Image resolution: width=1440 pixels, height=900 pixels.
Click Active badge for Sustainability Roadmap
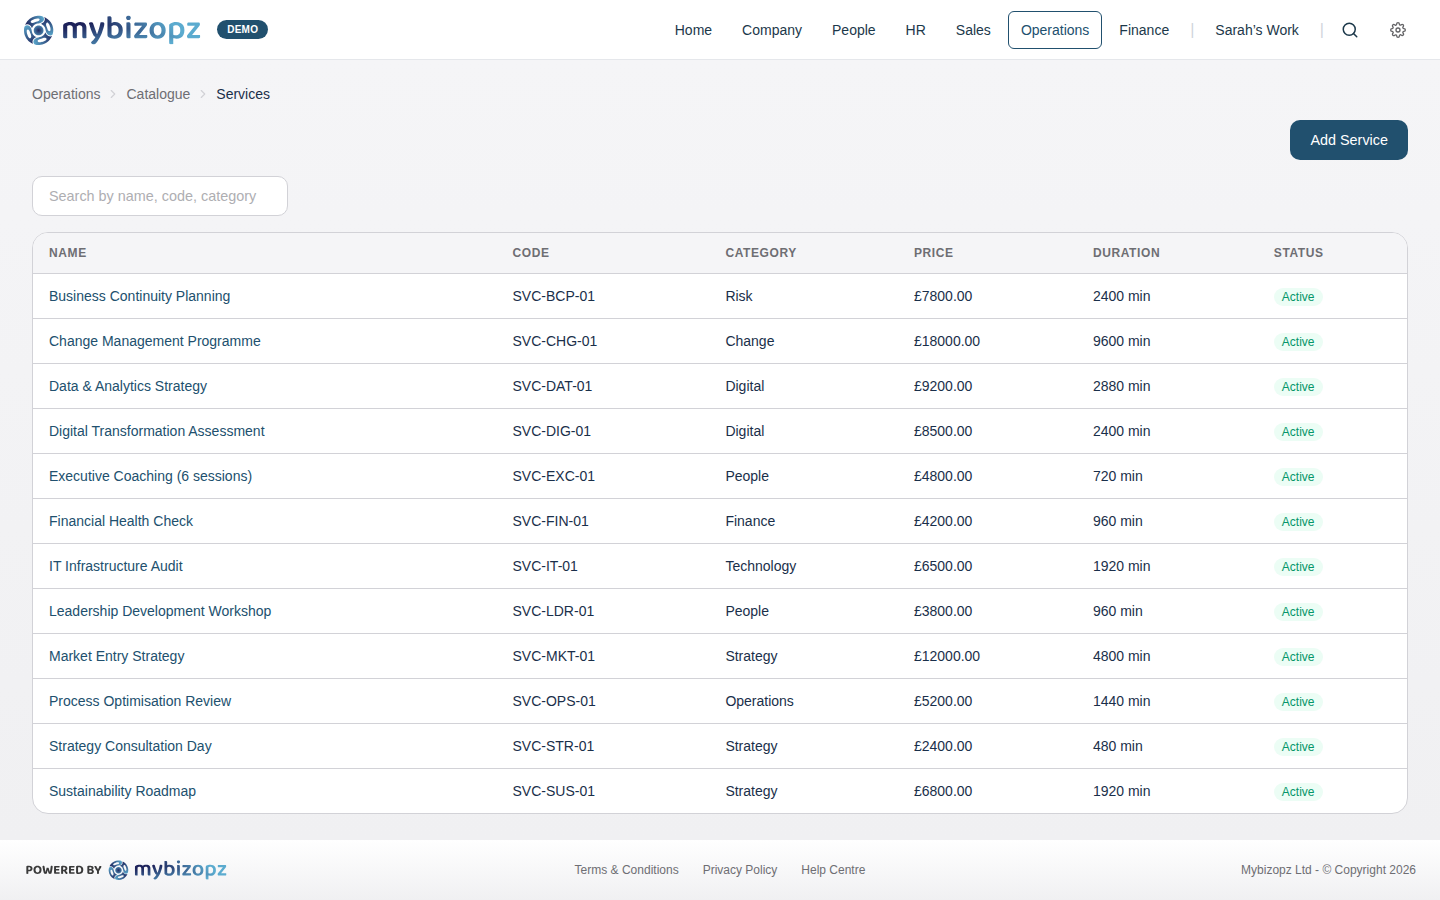click(1298, 792)
